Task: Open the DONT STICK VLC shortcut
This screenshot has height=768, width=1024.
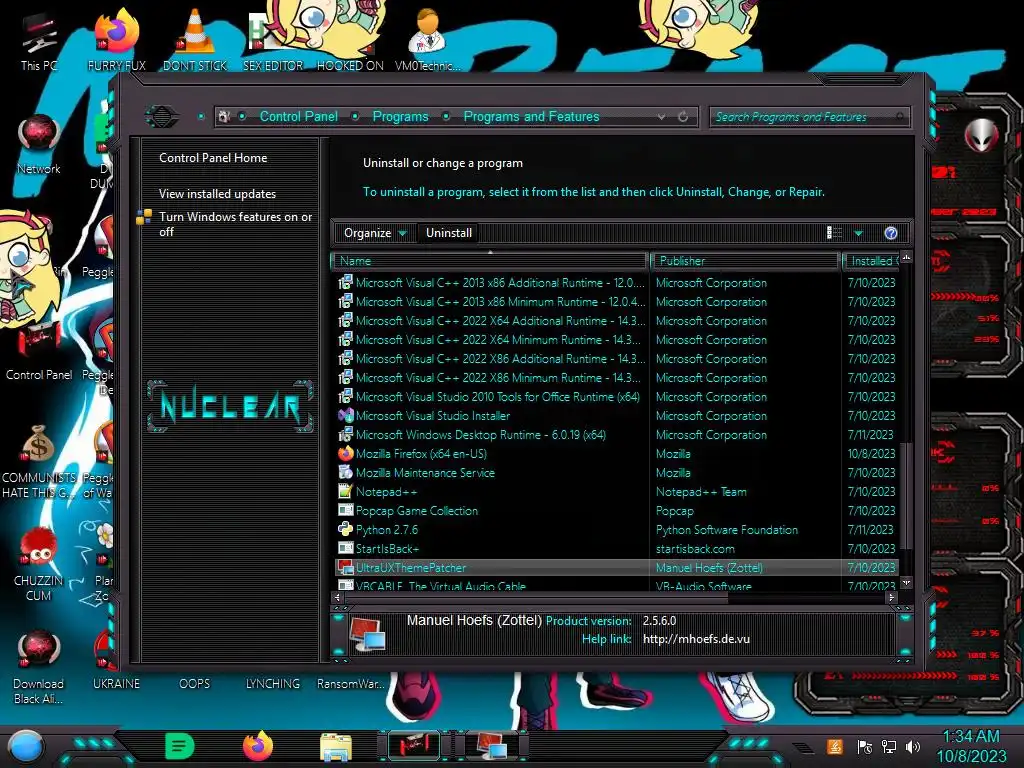Action: point(195,40)
